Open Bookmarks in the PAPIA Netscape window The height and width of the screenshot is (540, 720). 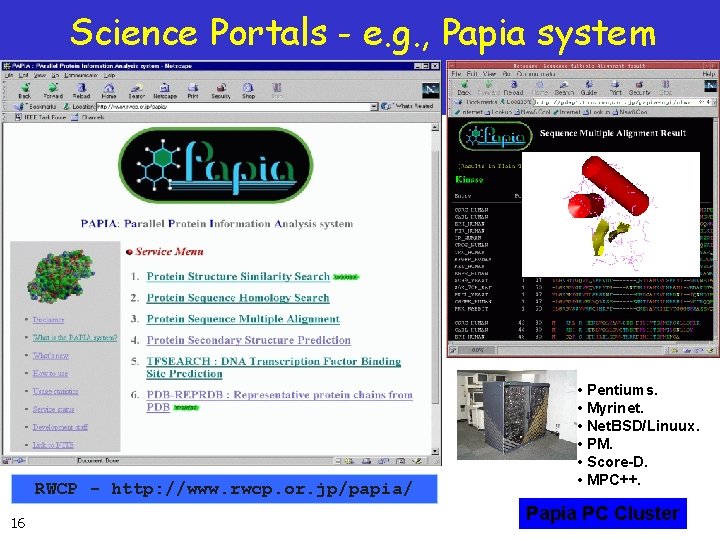coord(35,107)
